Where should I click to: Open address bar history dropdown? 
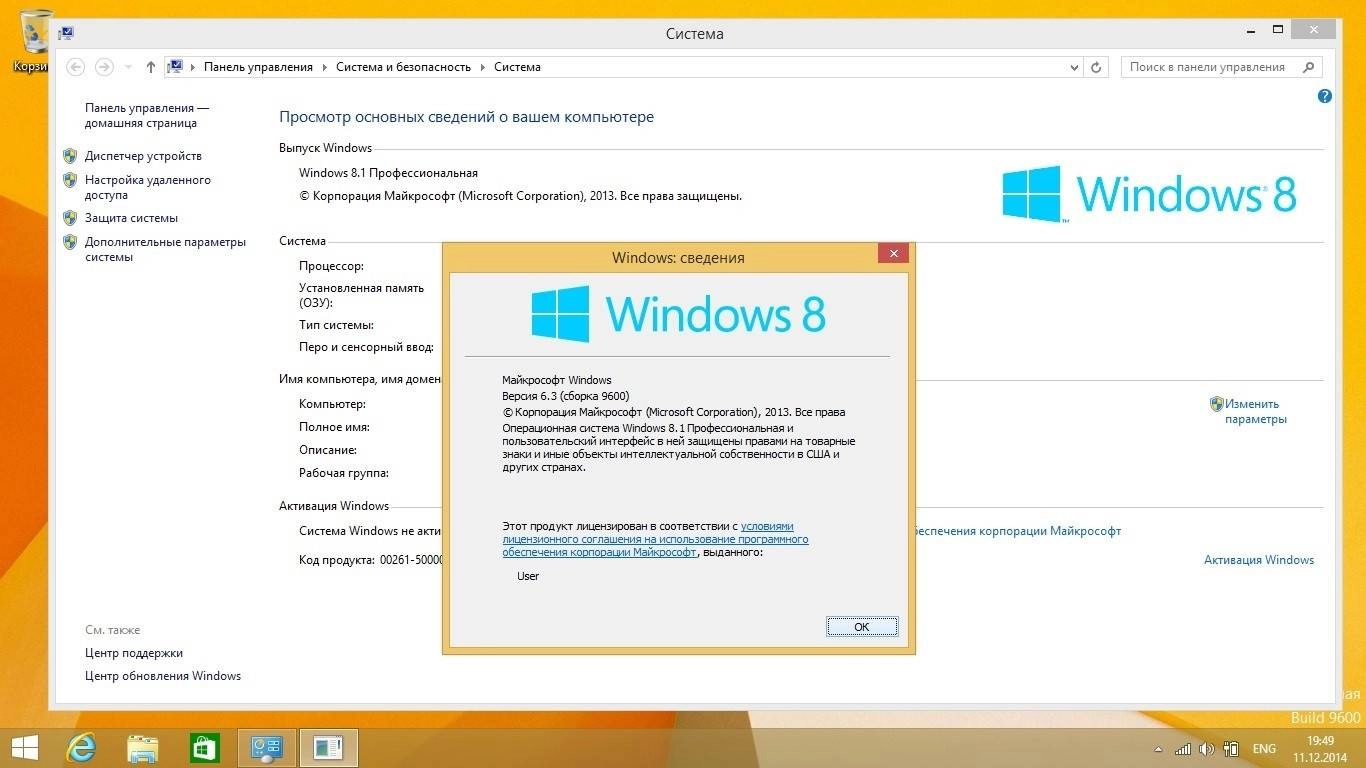tap(1075, 67)
